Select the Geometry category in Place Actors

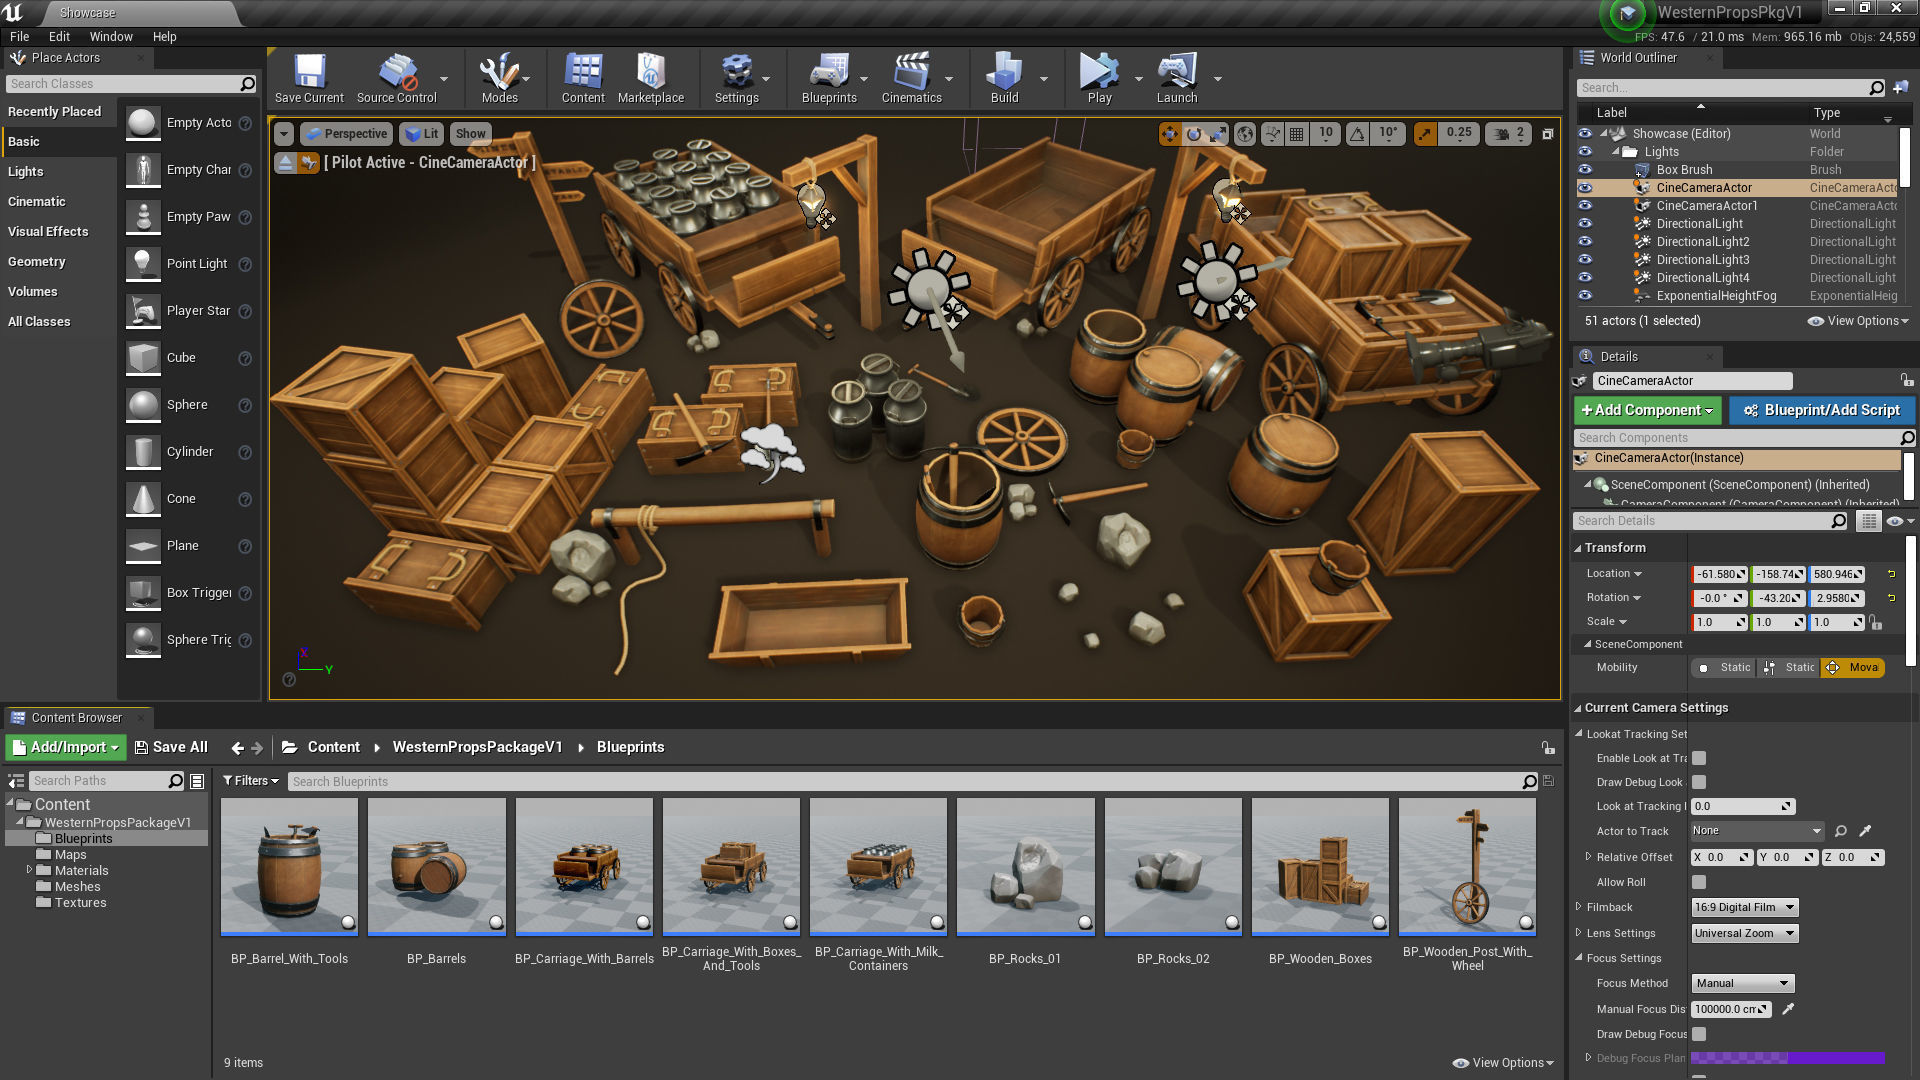pyautogui.click(x=37, y=261)
